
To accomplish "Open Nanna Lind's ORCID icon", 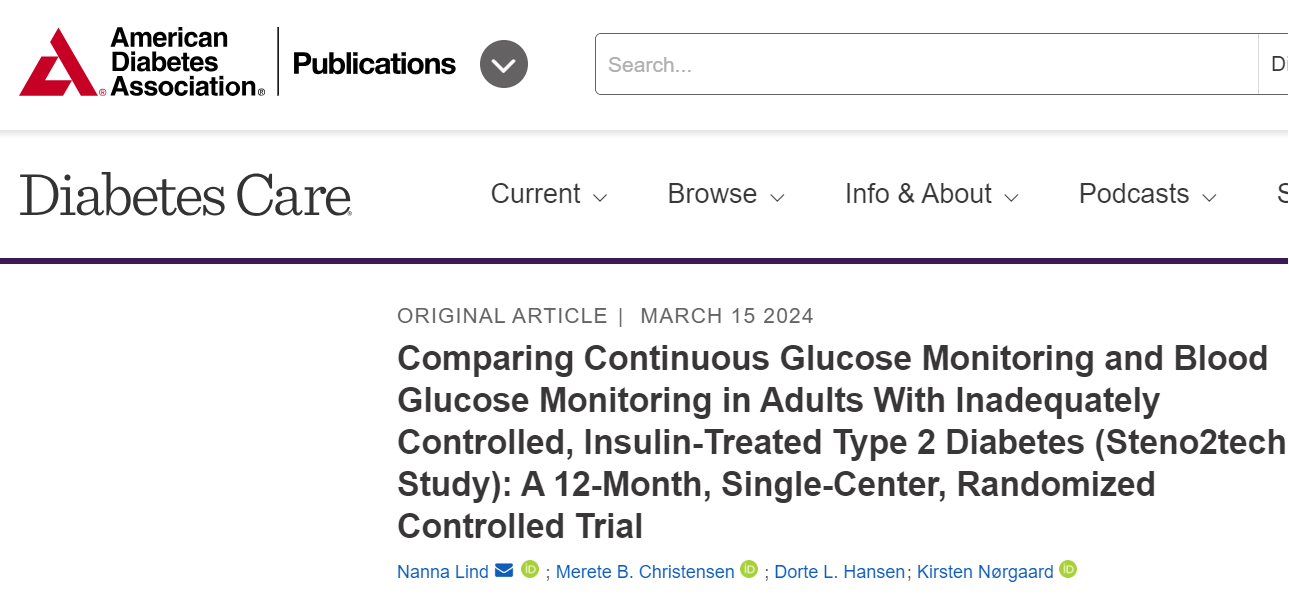I will (530, 569).
